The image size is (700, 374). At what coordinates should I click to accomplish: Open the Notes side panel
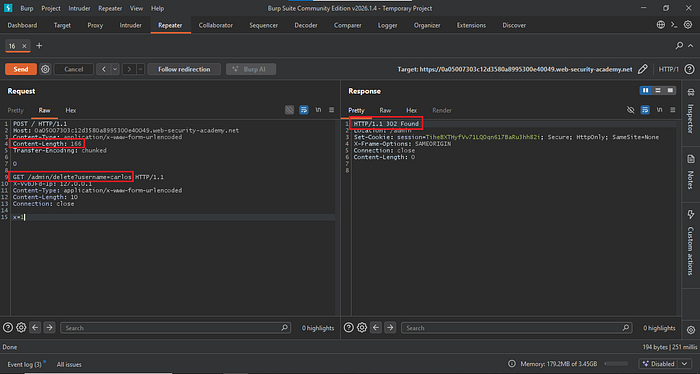[691, 172]
